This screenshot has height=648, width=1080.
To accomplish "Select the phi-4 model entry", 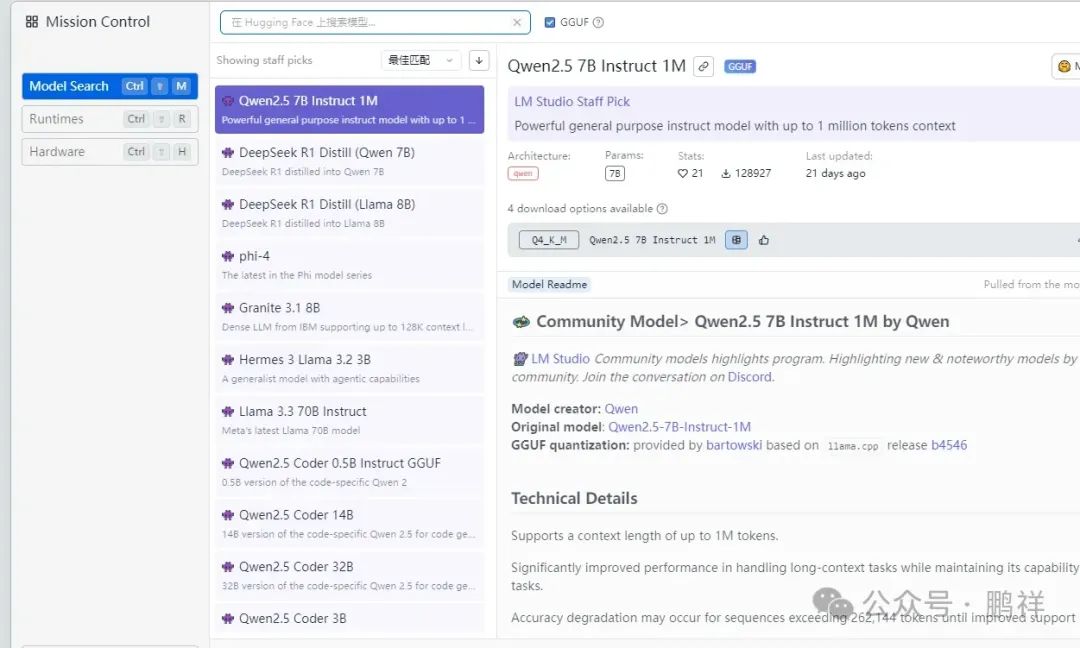I will (x=349, y=264).
